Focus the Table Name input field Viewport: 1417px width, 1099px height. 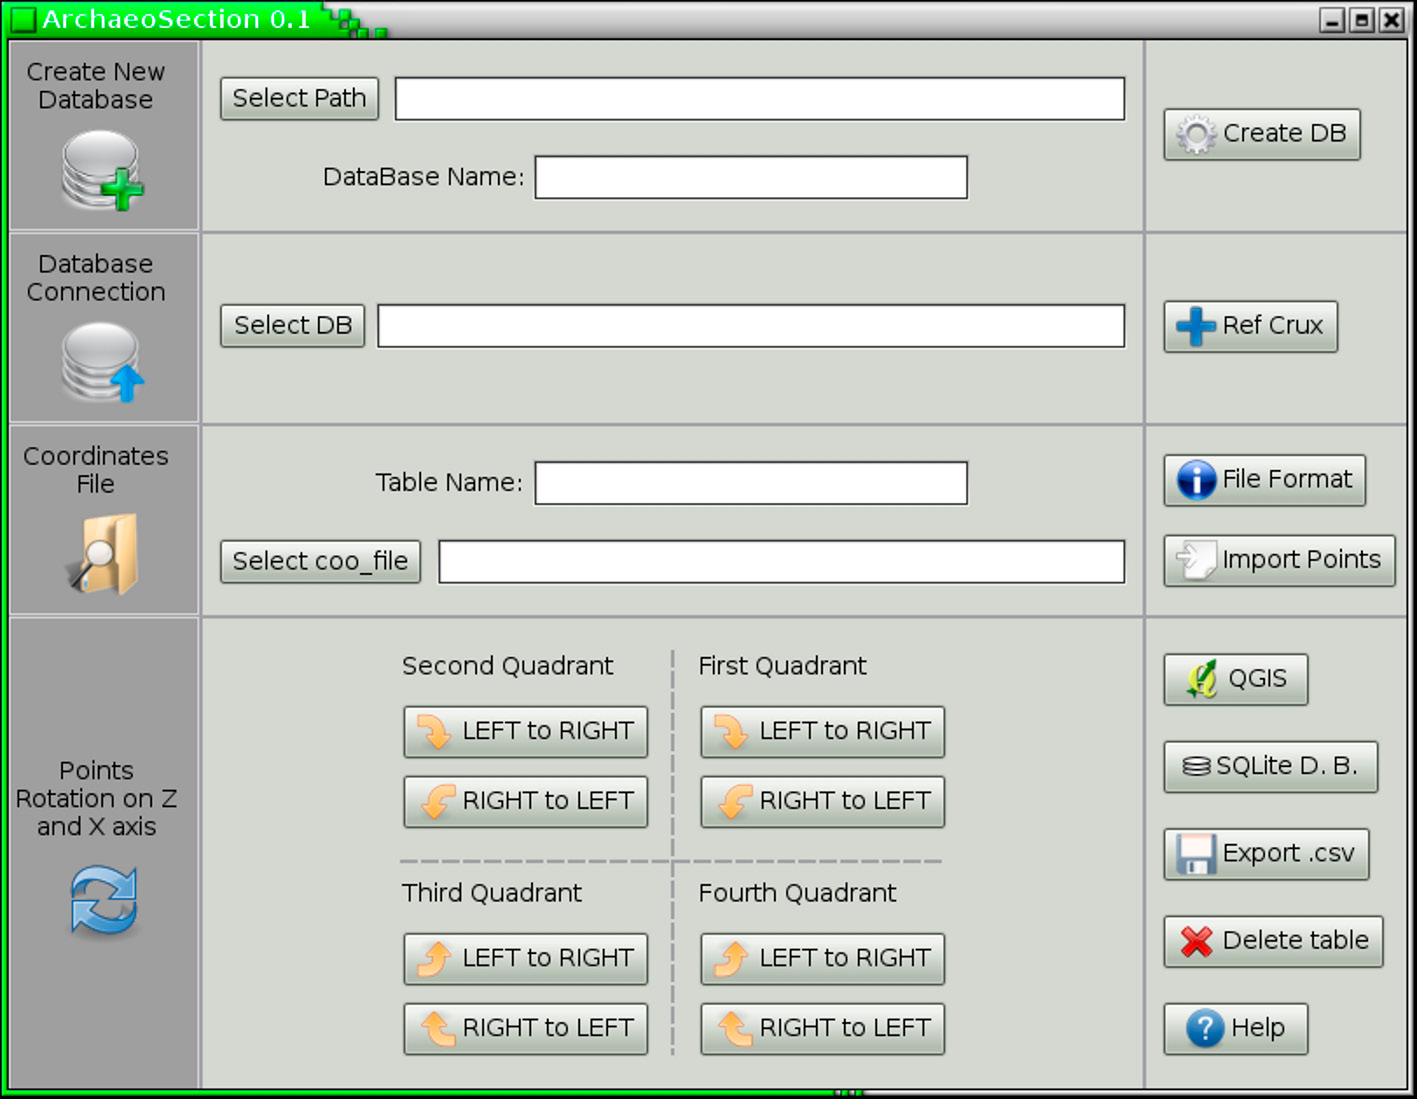click(751, 483)
